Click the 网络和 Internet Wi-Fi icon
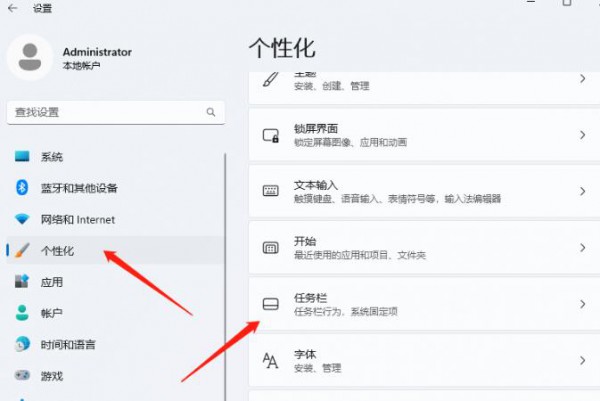This screenshot has height=401, width=600. point(22,220)
